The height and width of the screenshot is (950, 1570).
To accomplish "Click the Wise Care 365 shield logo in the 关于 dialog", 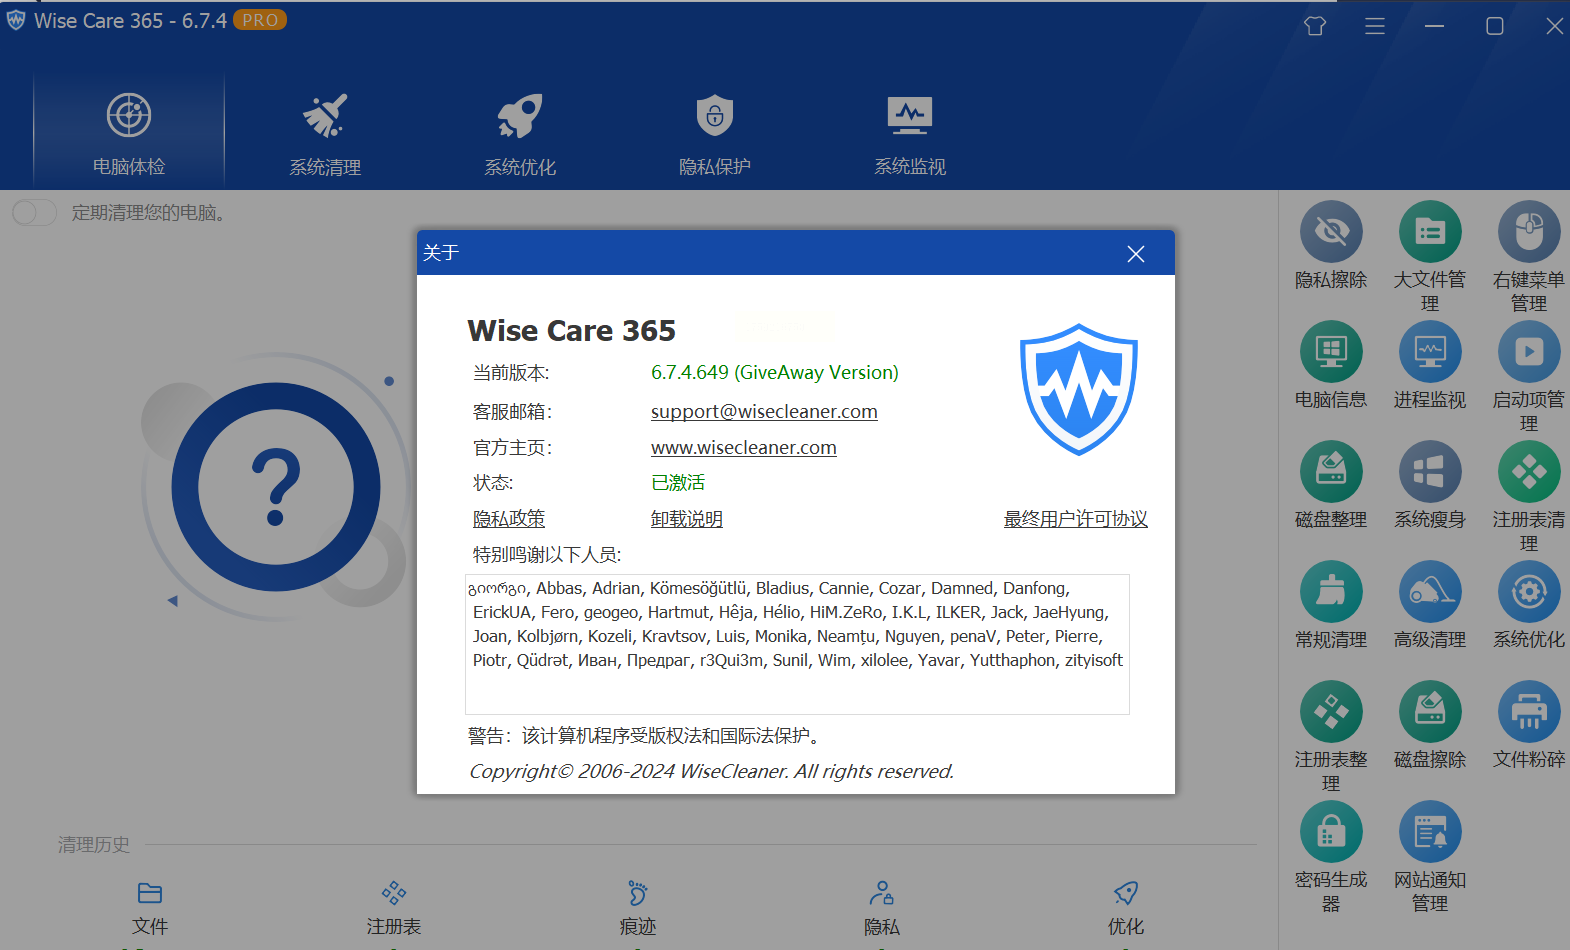I will click(1079, 389).
